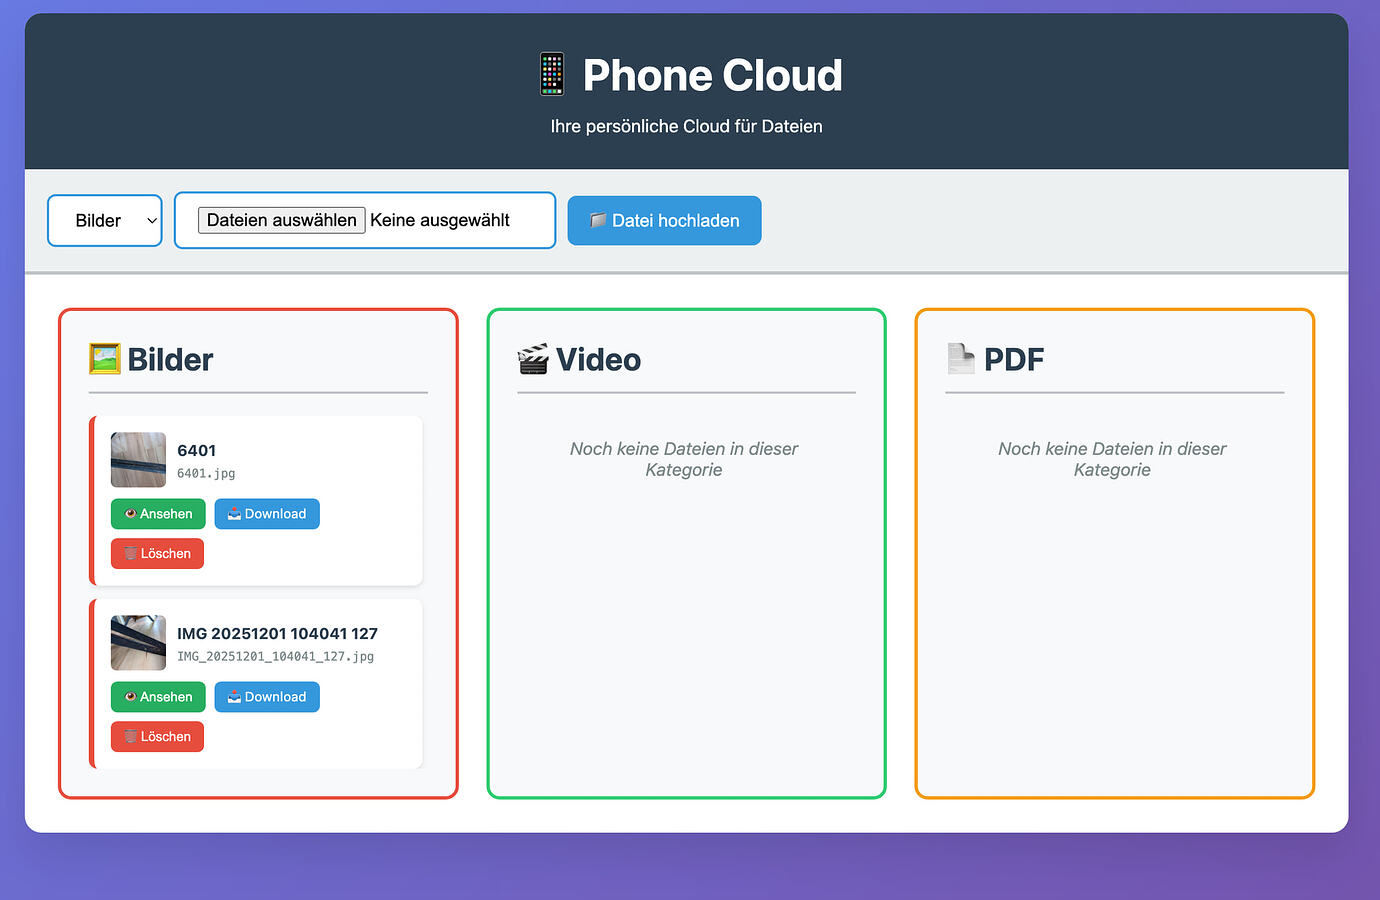Open the 6401 image thumbnail
This screenshot has height=900, width=1380.
point(138,460)
